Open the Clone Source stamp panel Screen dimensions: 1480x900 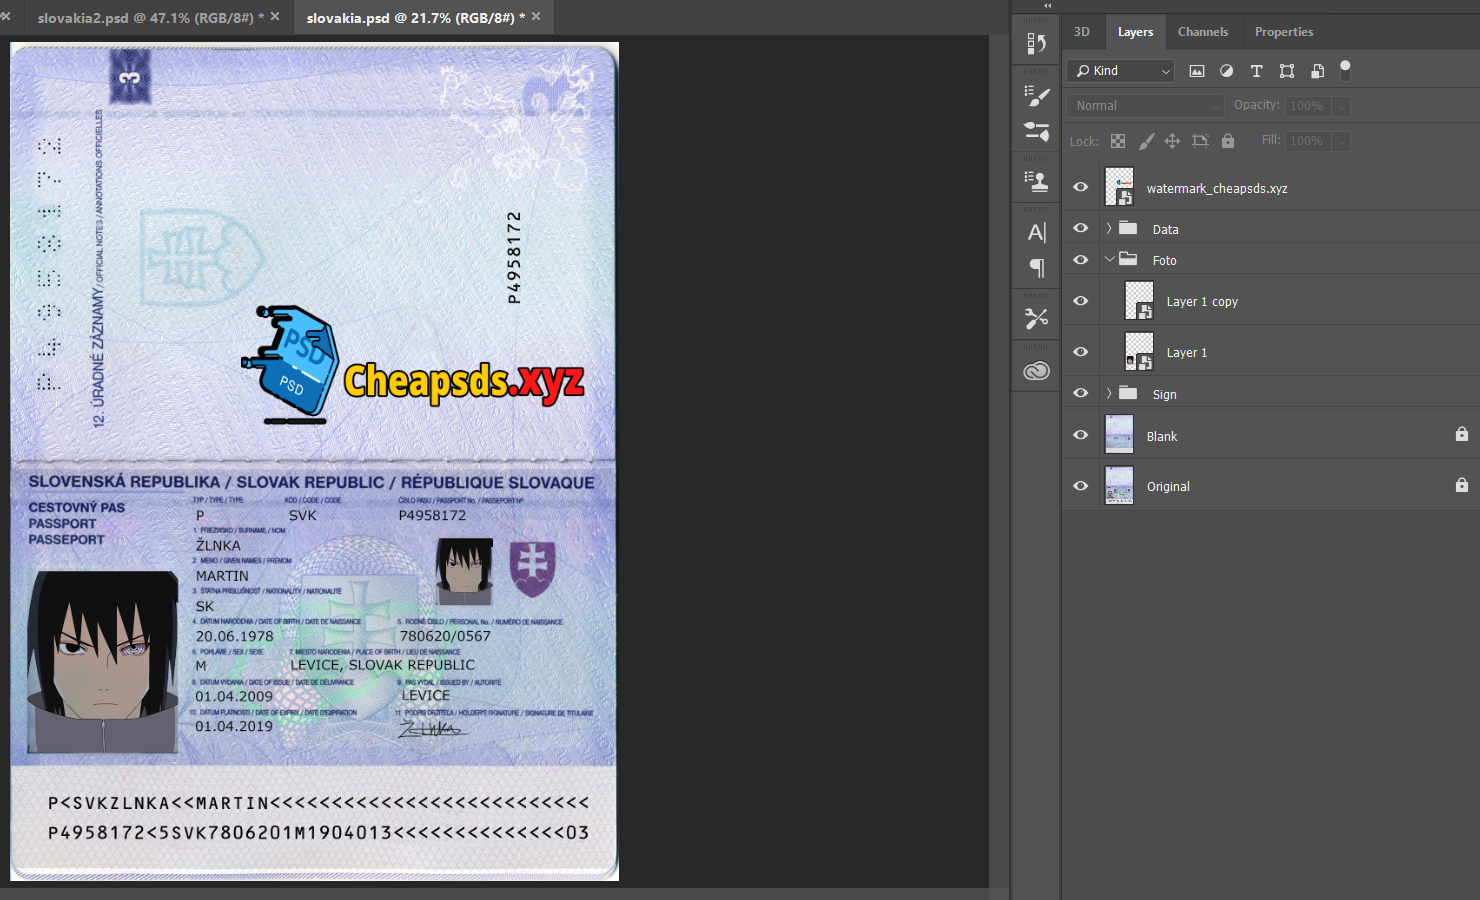tap(1036, 181)
